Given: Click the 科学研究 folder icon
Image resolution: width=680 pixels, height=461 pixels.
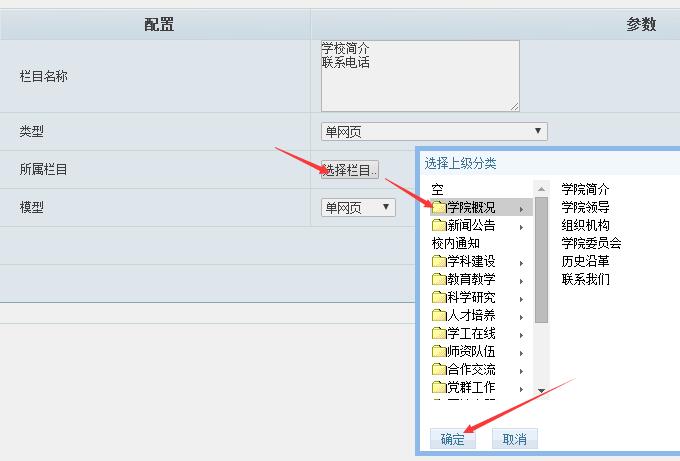Looking at the screenshot, I should [x=439, y=297].
